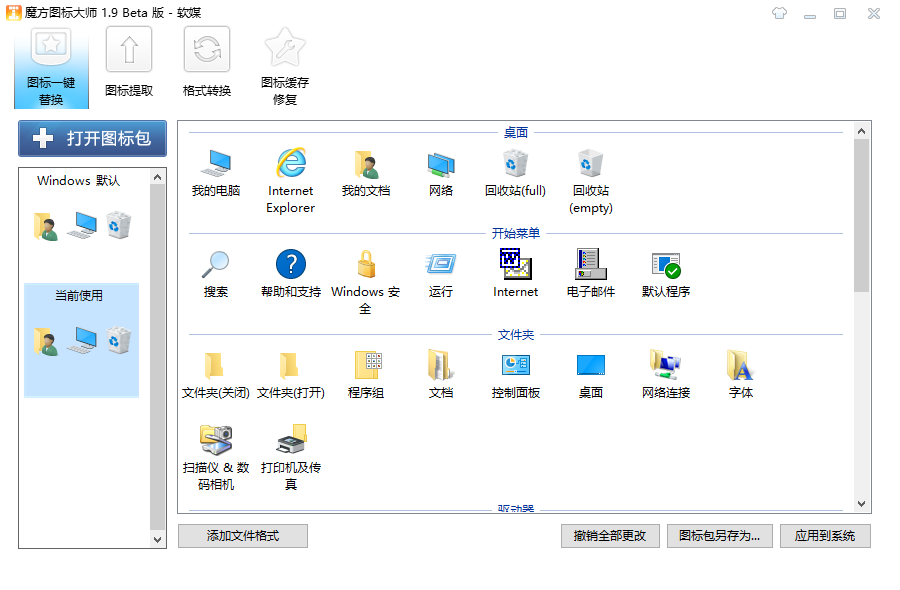Select the 运行 icon
Image resolution: width=900 pixels, height=590 pixels.
pos(440,262)
